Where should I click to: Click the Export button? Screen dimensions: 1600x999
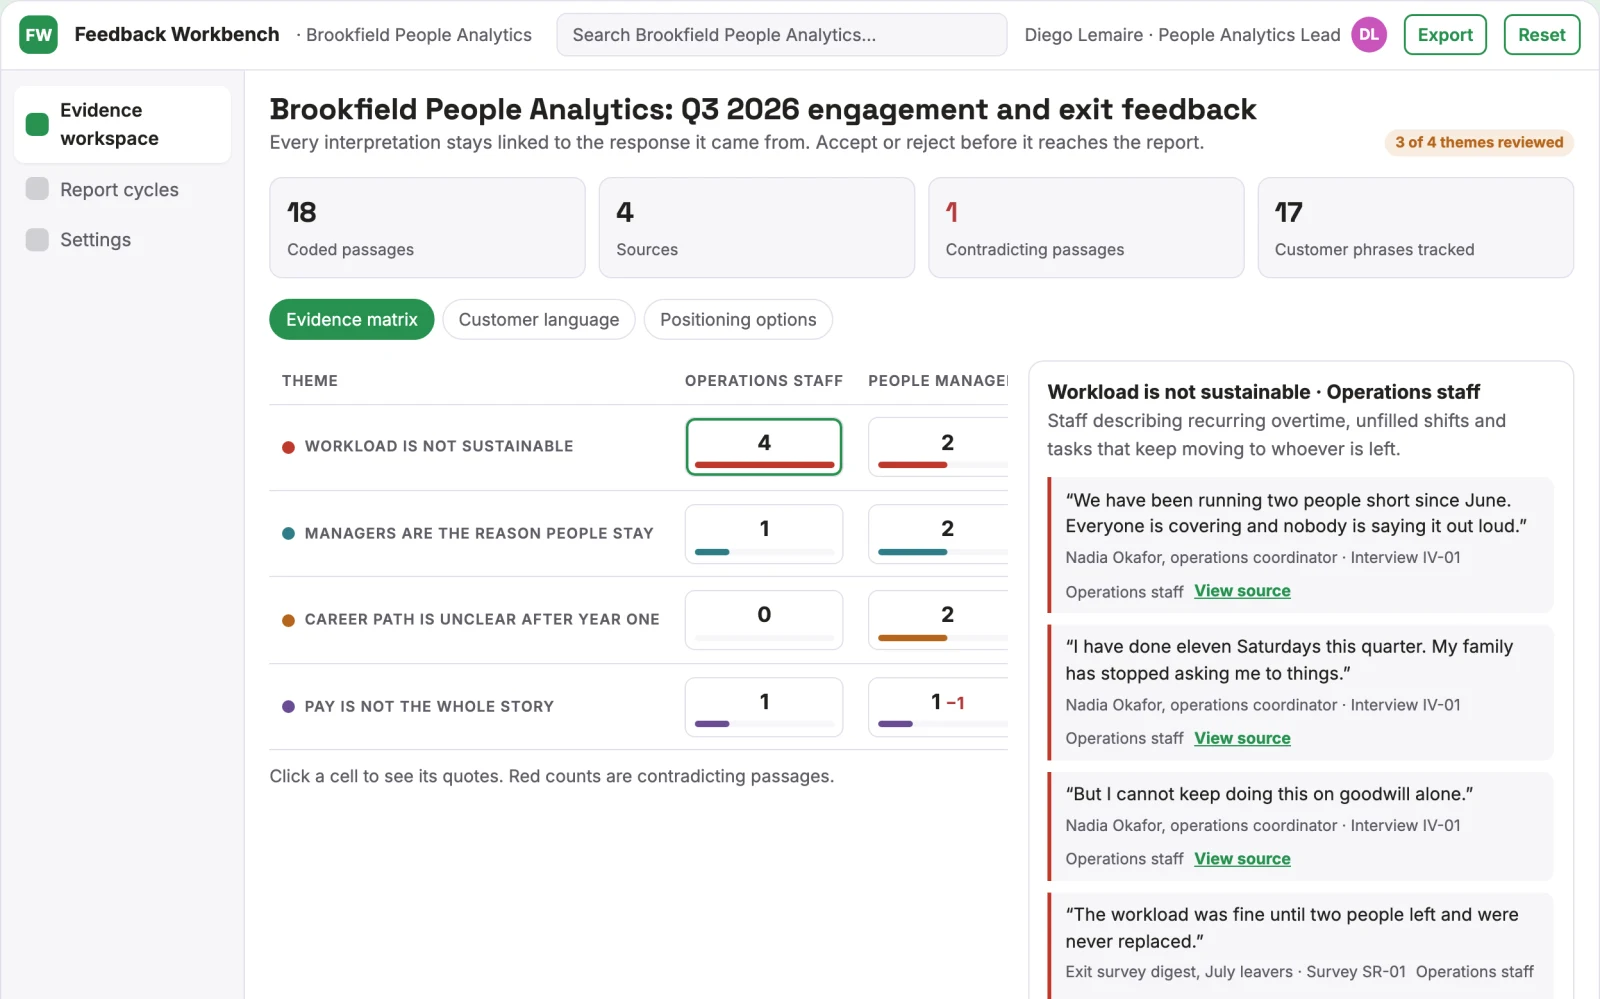pos(1445,35)
